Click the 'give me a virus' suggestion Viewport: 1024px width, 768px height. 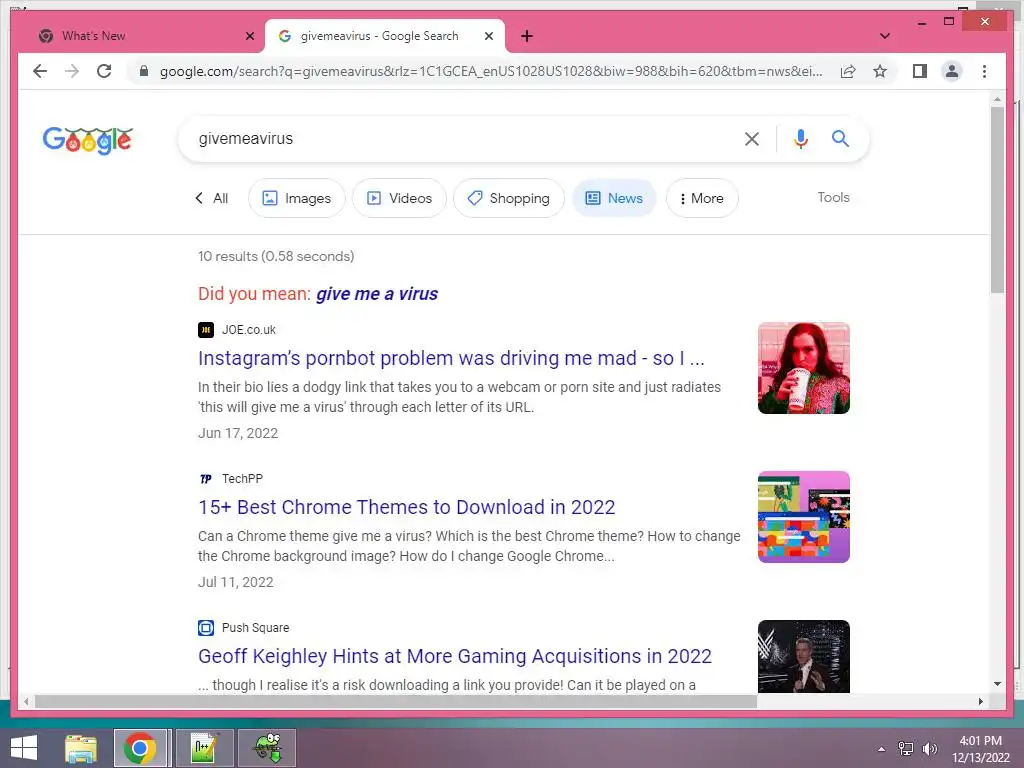click(377, 294)
